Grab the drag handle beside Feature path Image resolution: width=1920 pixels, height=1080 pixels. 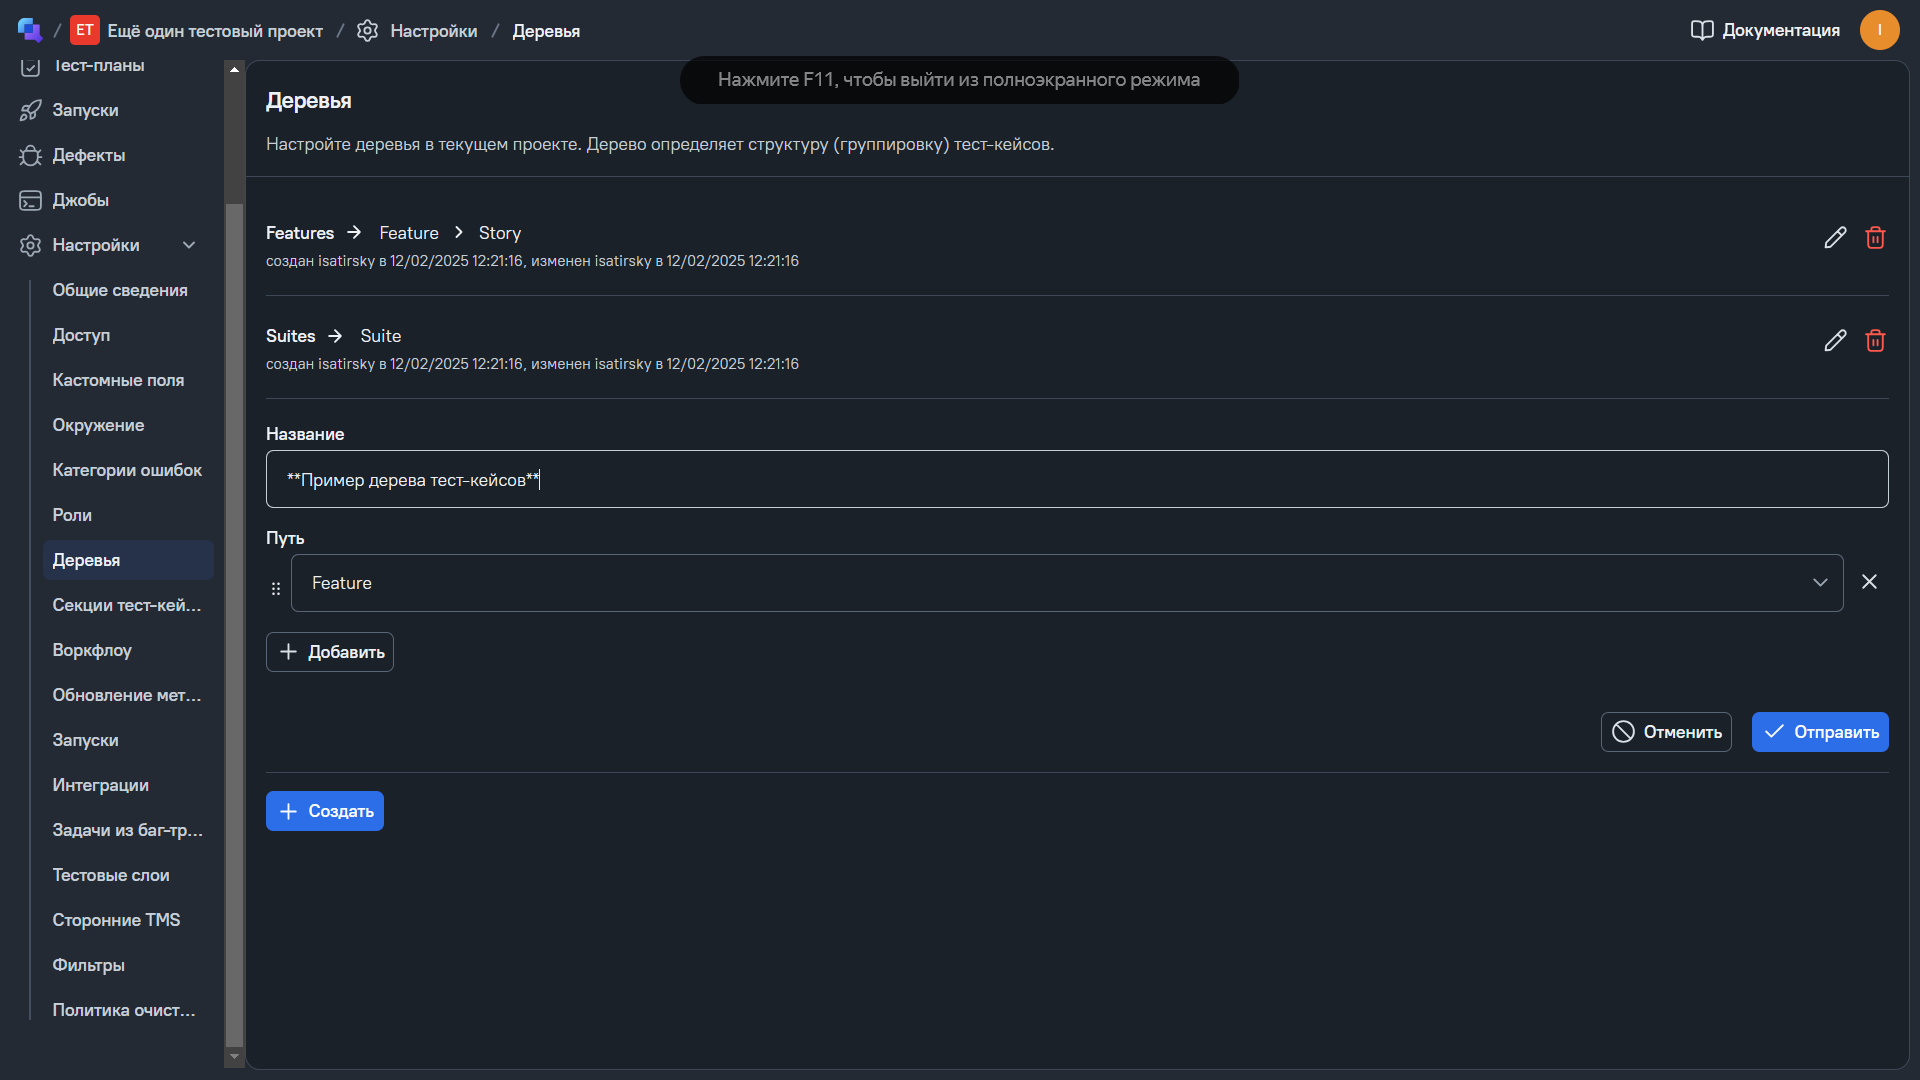[276, 589]
